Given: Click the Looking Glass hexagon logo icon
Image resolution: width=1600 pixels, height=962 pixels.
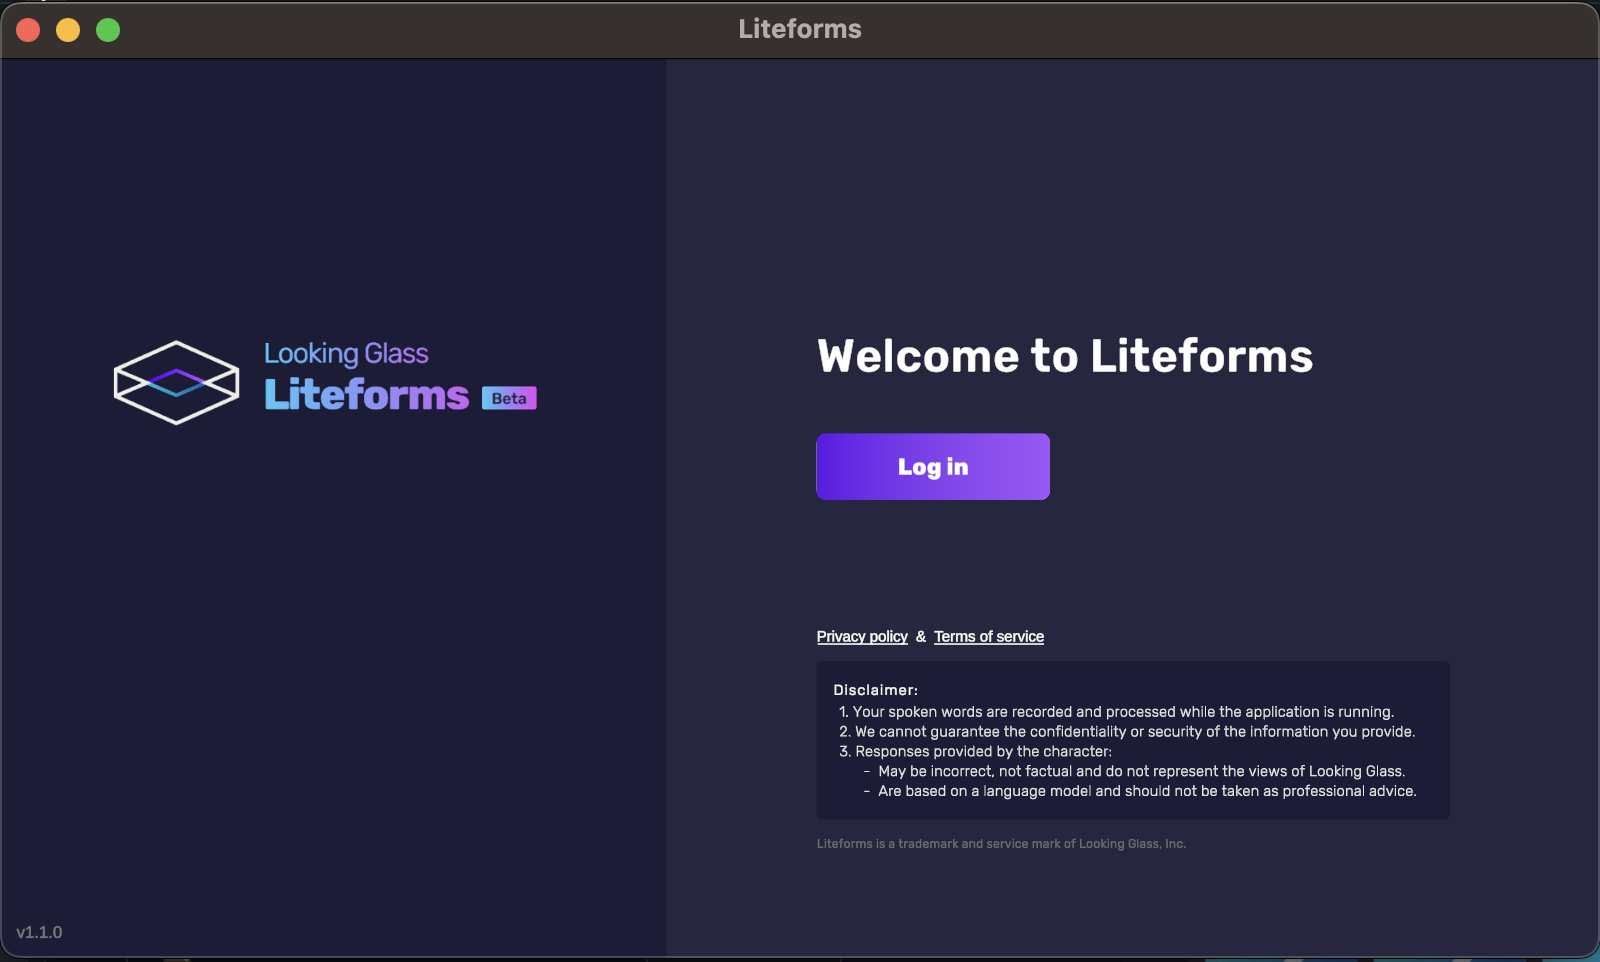Looking at the screenshot, I should (176, 383).
